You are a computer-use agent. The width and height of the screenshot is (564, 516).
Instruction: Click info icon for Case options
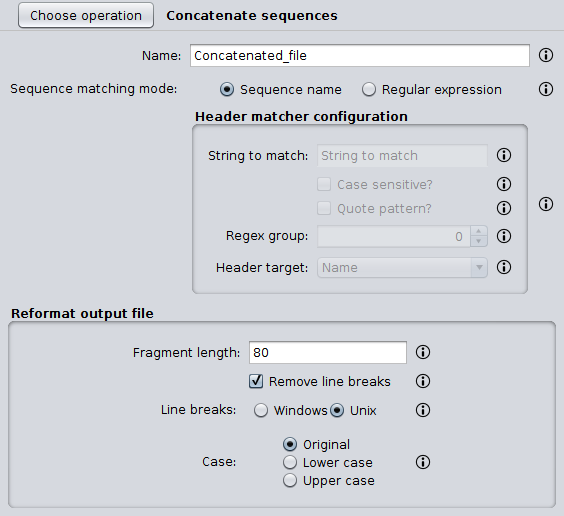pyautogui.click(x=423, y=462)
